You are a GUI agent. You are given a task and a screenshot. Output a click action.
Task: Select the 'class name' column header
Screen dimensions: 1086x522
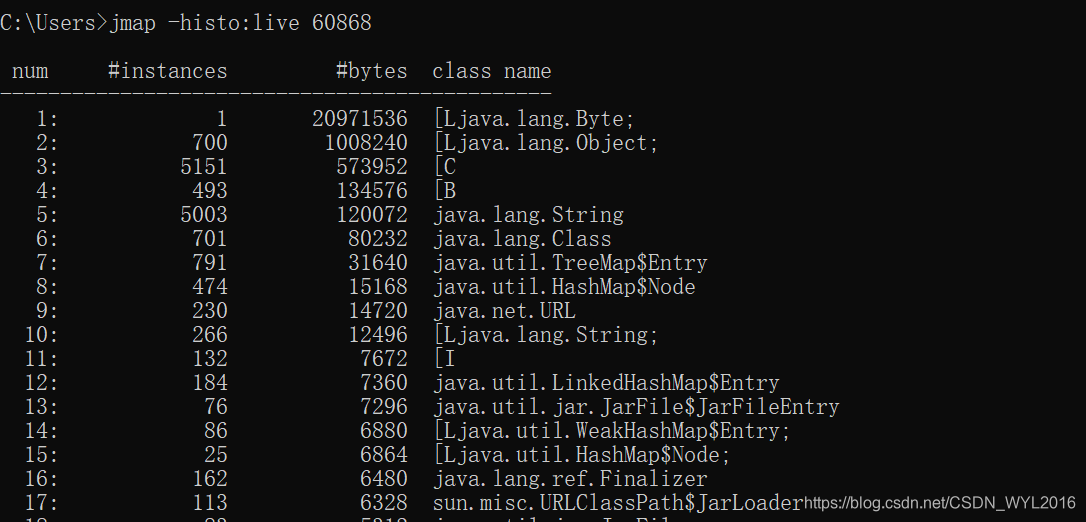point(492,71)
